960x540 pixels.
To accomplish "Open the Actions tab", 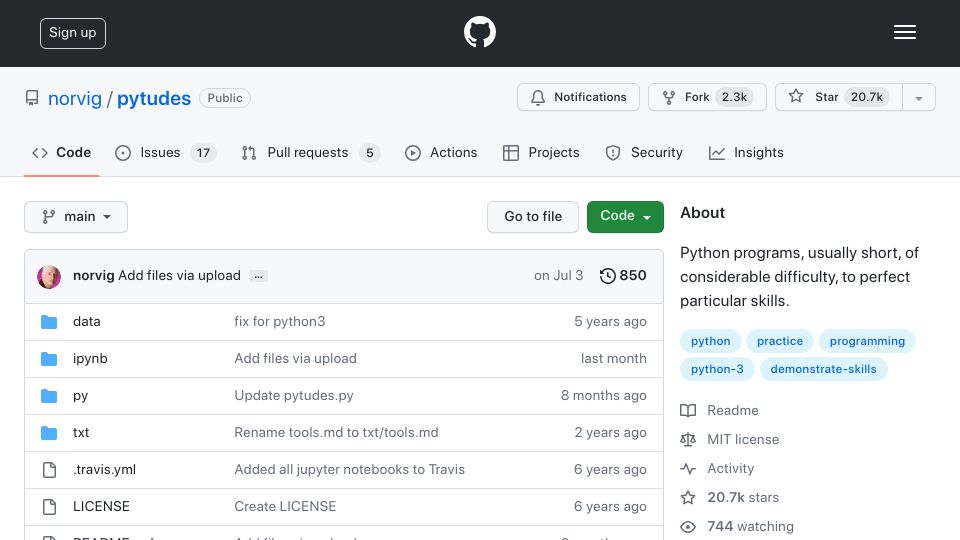I will pos(441,152).
